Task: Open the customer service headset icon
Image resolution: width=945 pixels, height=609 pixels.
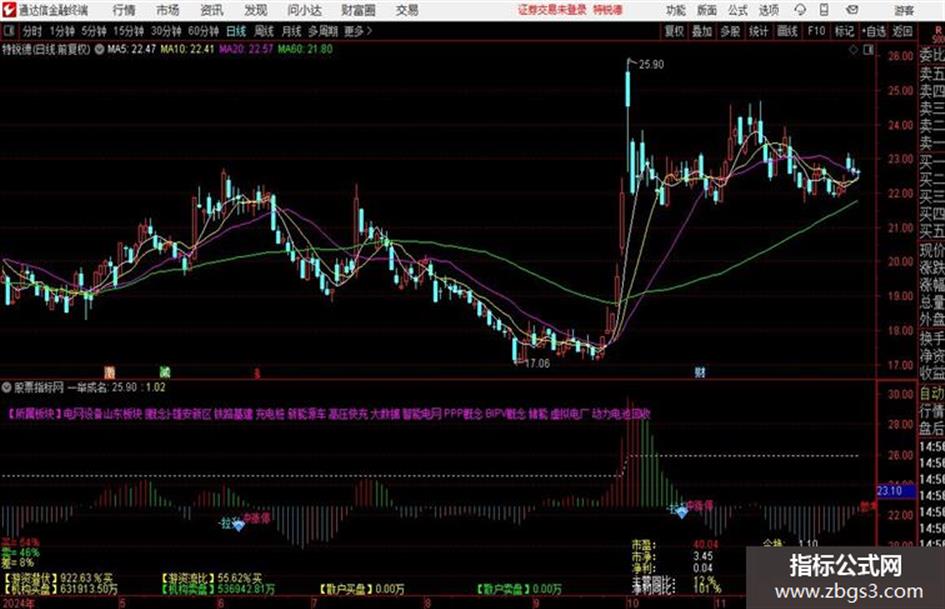Action: (800, 10)
